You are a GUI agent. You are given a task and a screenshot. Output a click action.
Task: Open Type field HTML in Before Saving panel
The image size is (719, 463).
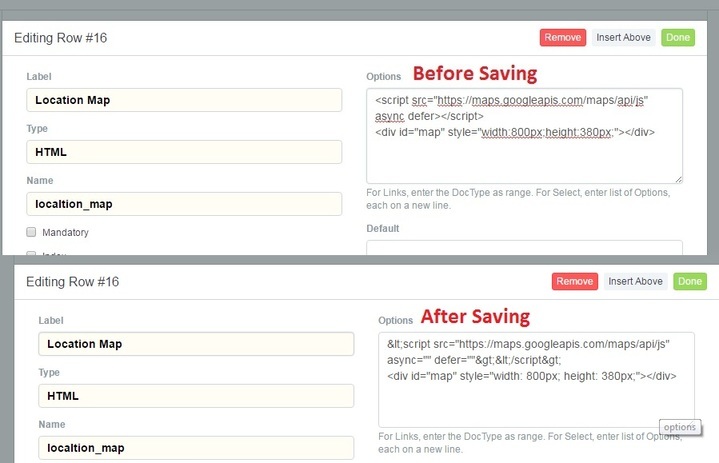pyautogui.click(x=184, y=152)
